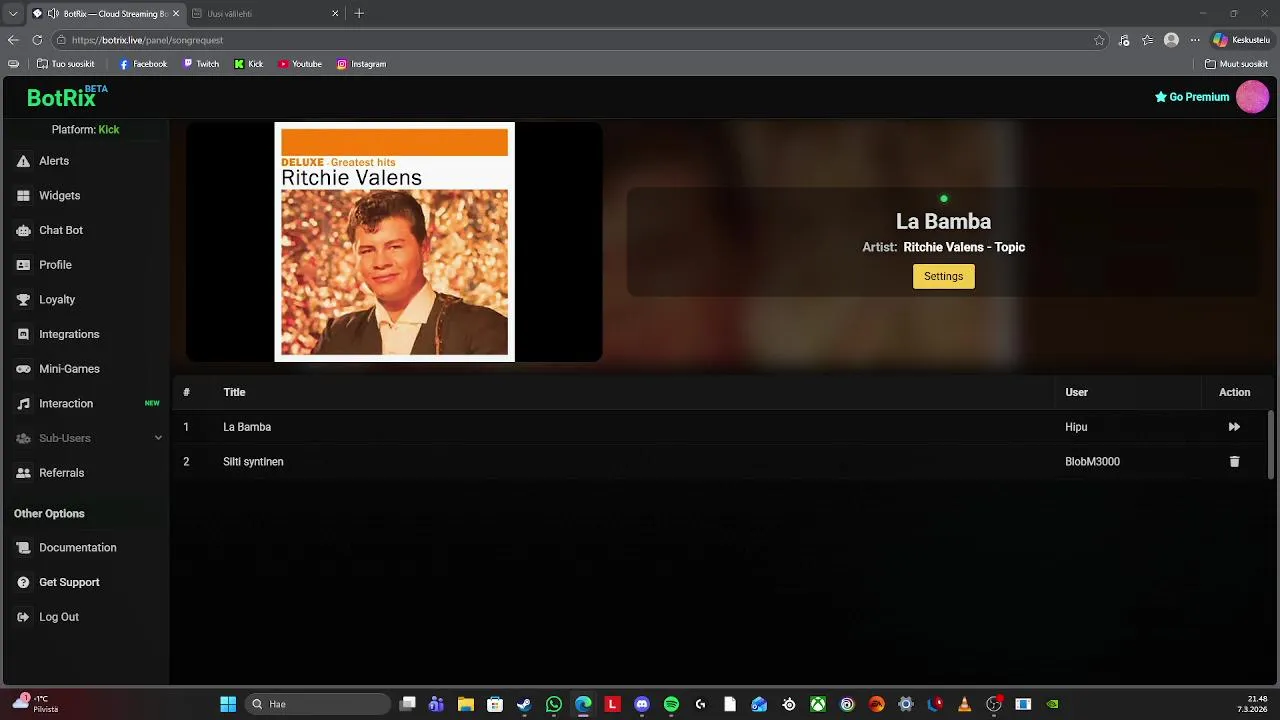Click the Kick platform label
Image resolution: width=1280 pixels, height=720 pixels.
click(x=109, y=130)
